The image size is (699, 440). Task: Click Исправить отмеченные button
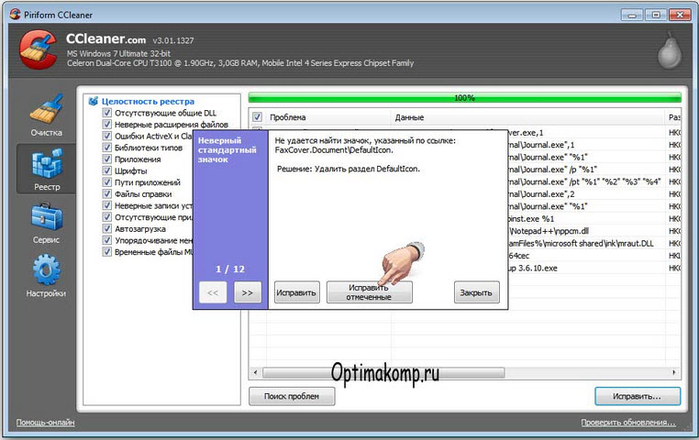[369, 292]
